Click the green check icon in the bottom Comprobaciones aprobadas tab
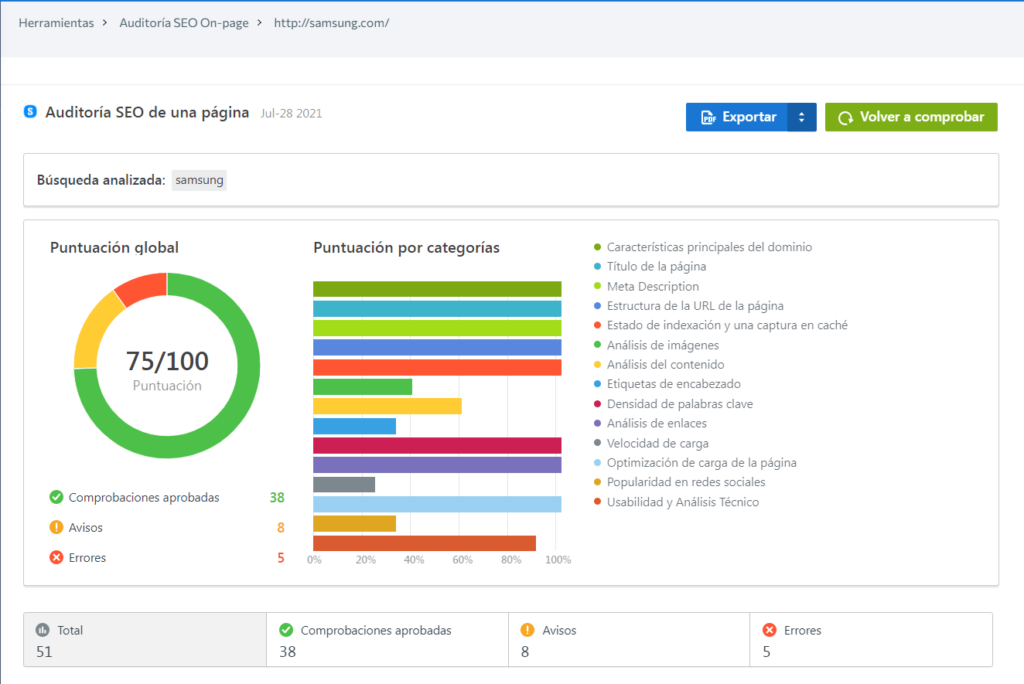Image resolution: width=1024 pixels, height=684 pixels. point(286,630)
